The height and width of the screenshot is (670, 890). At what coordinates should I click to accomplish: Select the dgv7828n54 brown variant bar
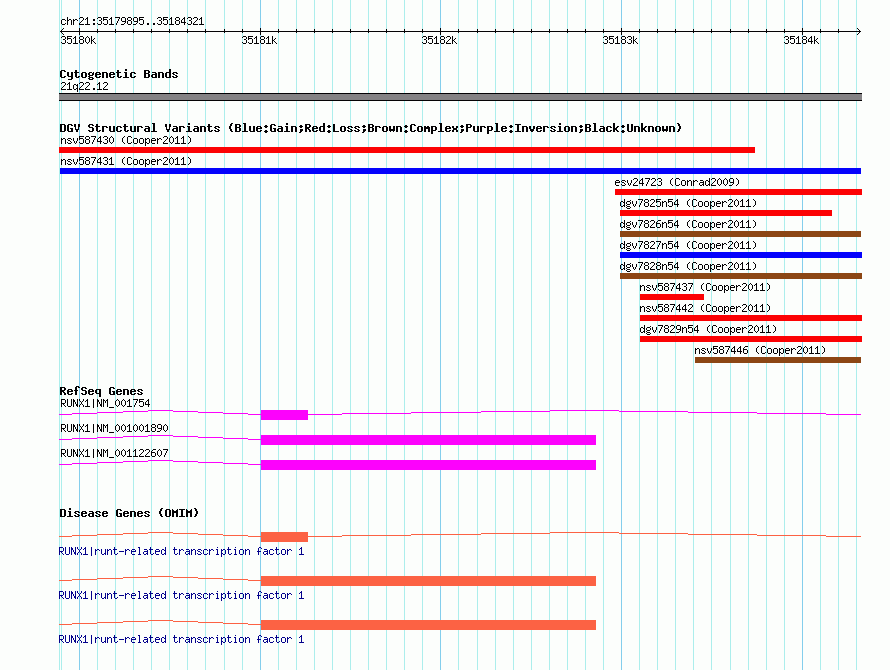(741, 276)
